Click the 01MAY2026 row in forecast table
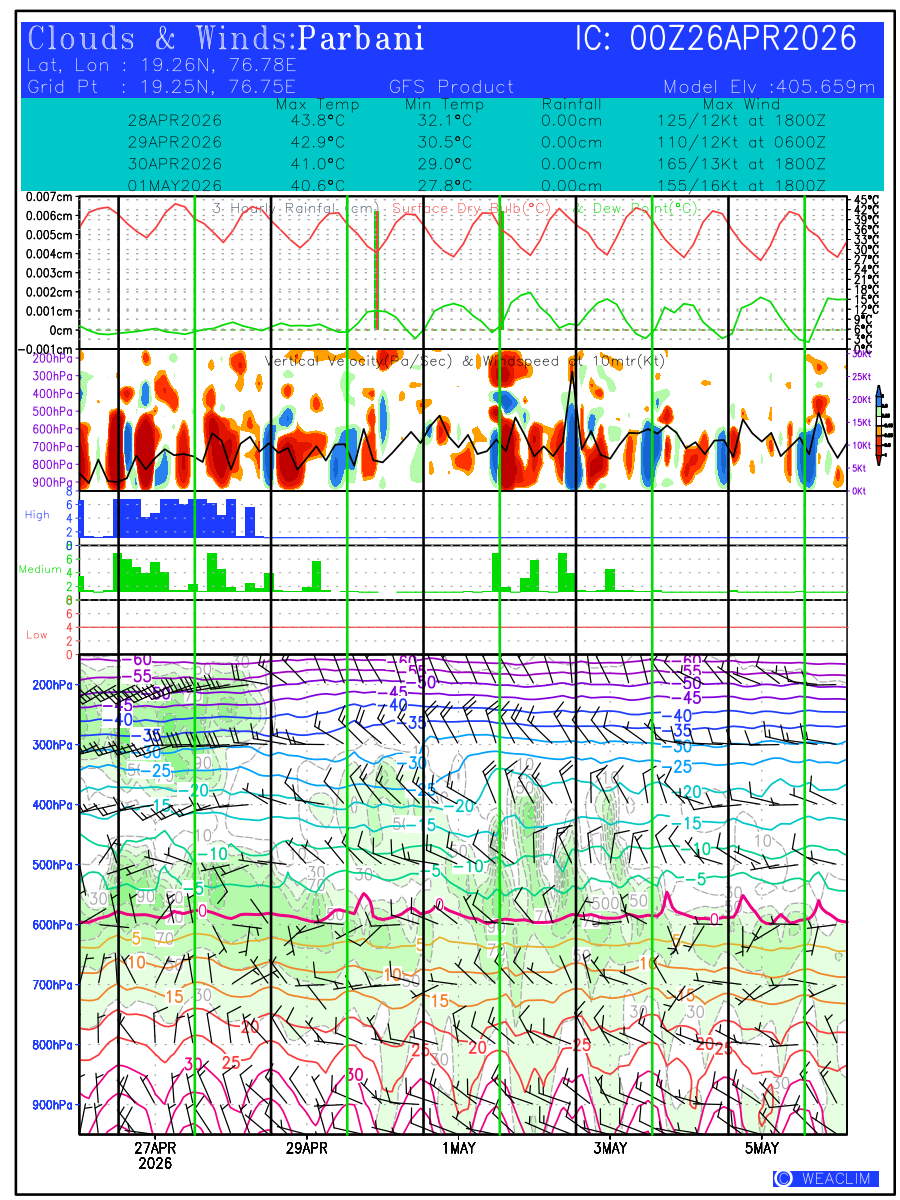This screenshot has width=900, height=1200. [x=175, y=185]
